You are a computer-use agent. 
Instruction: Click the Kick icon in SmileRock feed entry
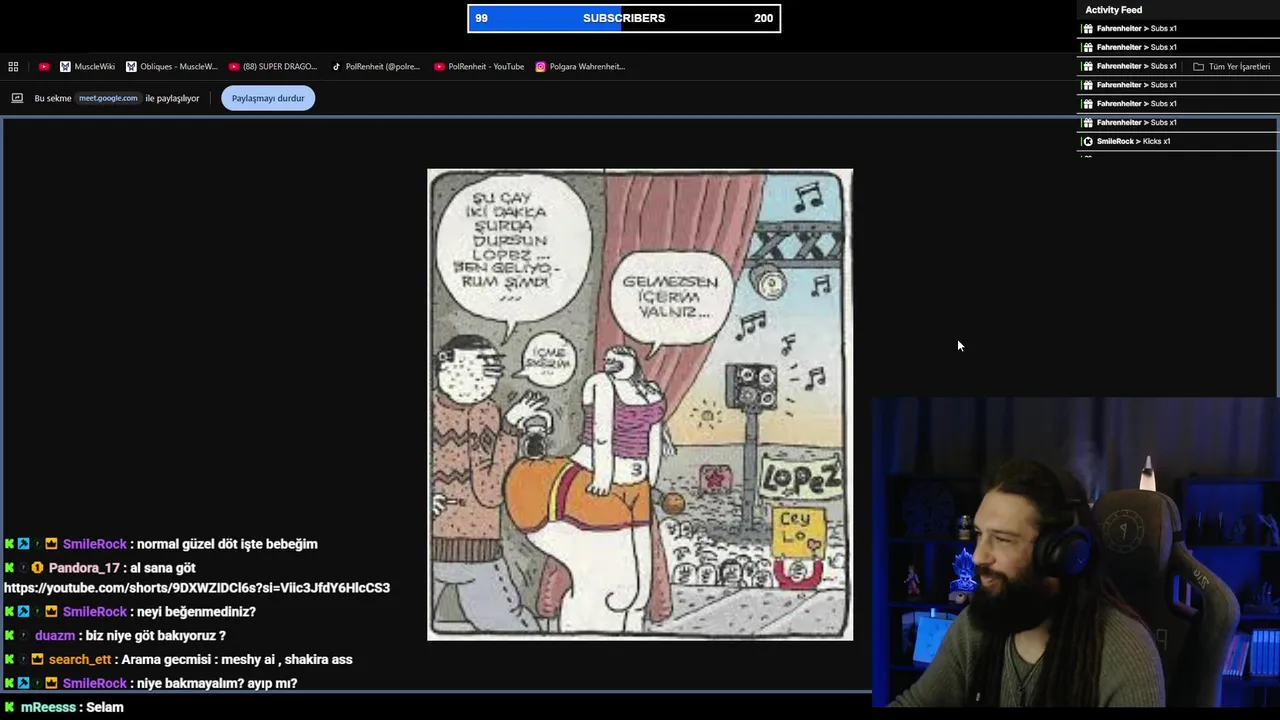tap(1088, 141)
